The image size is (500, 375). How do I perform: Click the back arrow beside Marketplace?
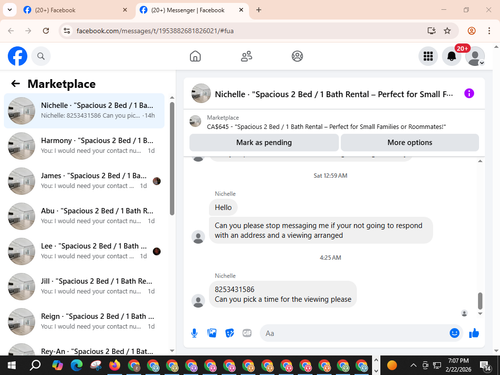coord(15,83)
